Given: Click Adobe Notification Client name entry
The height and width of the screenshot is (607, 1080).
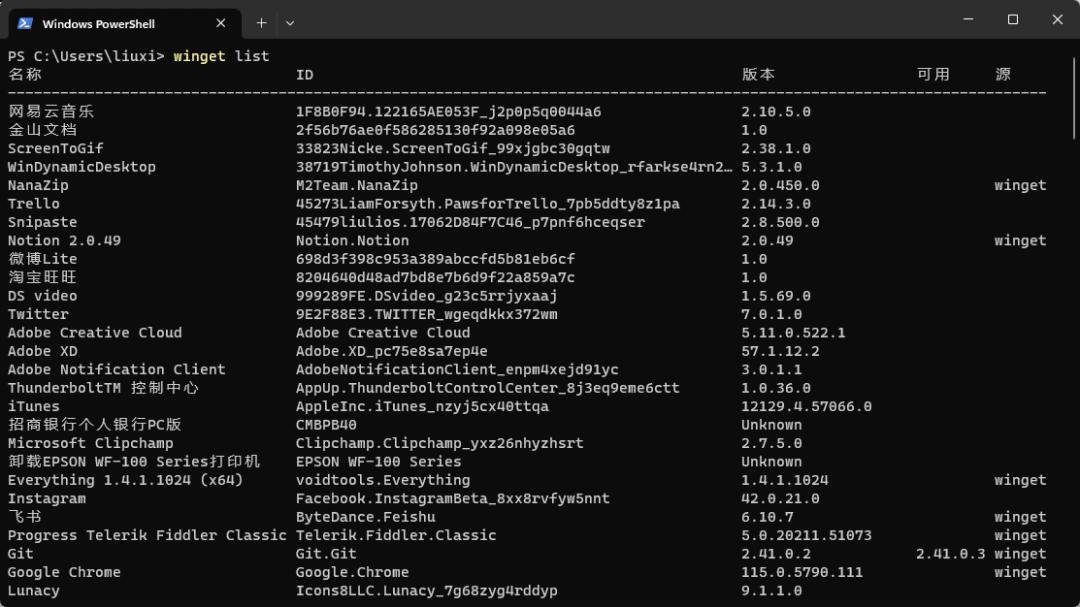Looking at the screenshot, I should click(116, 369).
